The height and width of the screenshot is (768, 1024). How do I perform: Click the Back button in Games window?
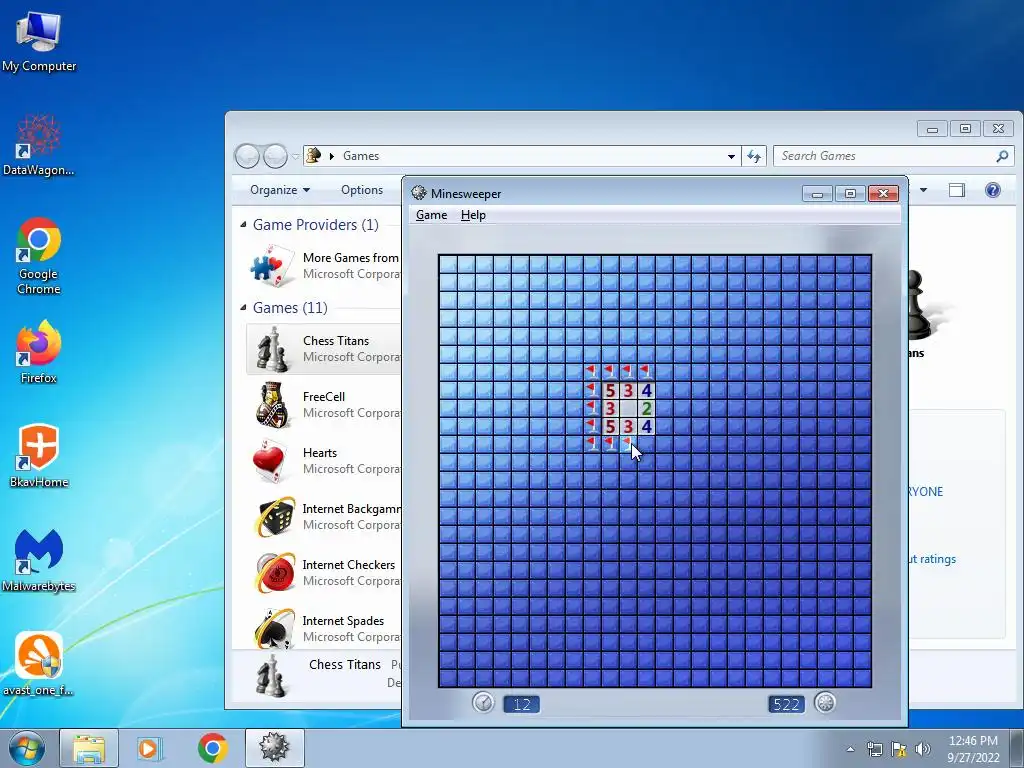(248, 156)
